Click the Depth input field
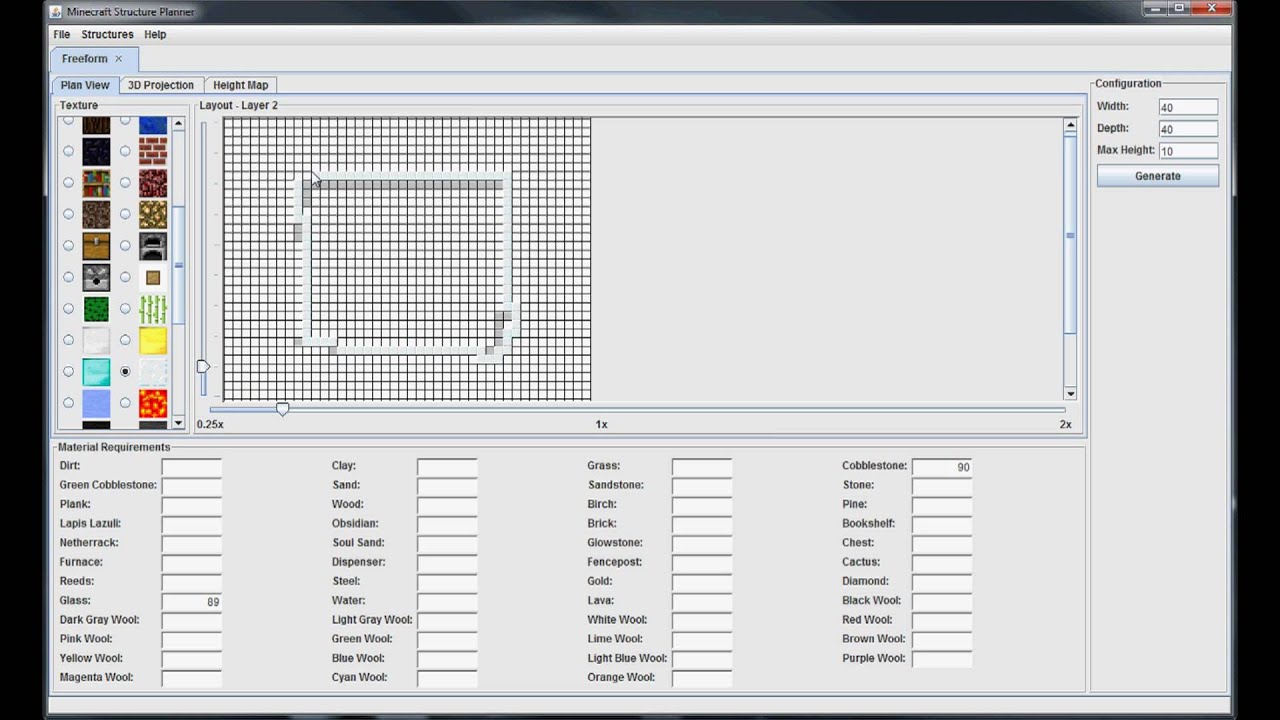The image size is (1280, 720). coord(1188,129)
